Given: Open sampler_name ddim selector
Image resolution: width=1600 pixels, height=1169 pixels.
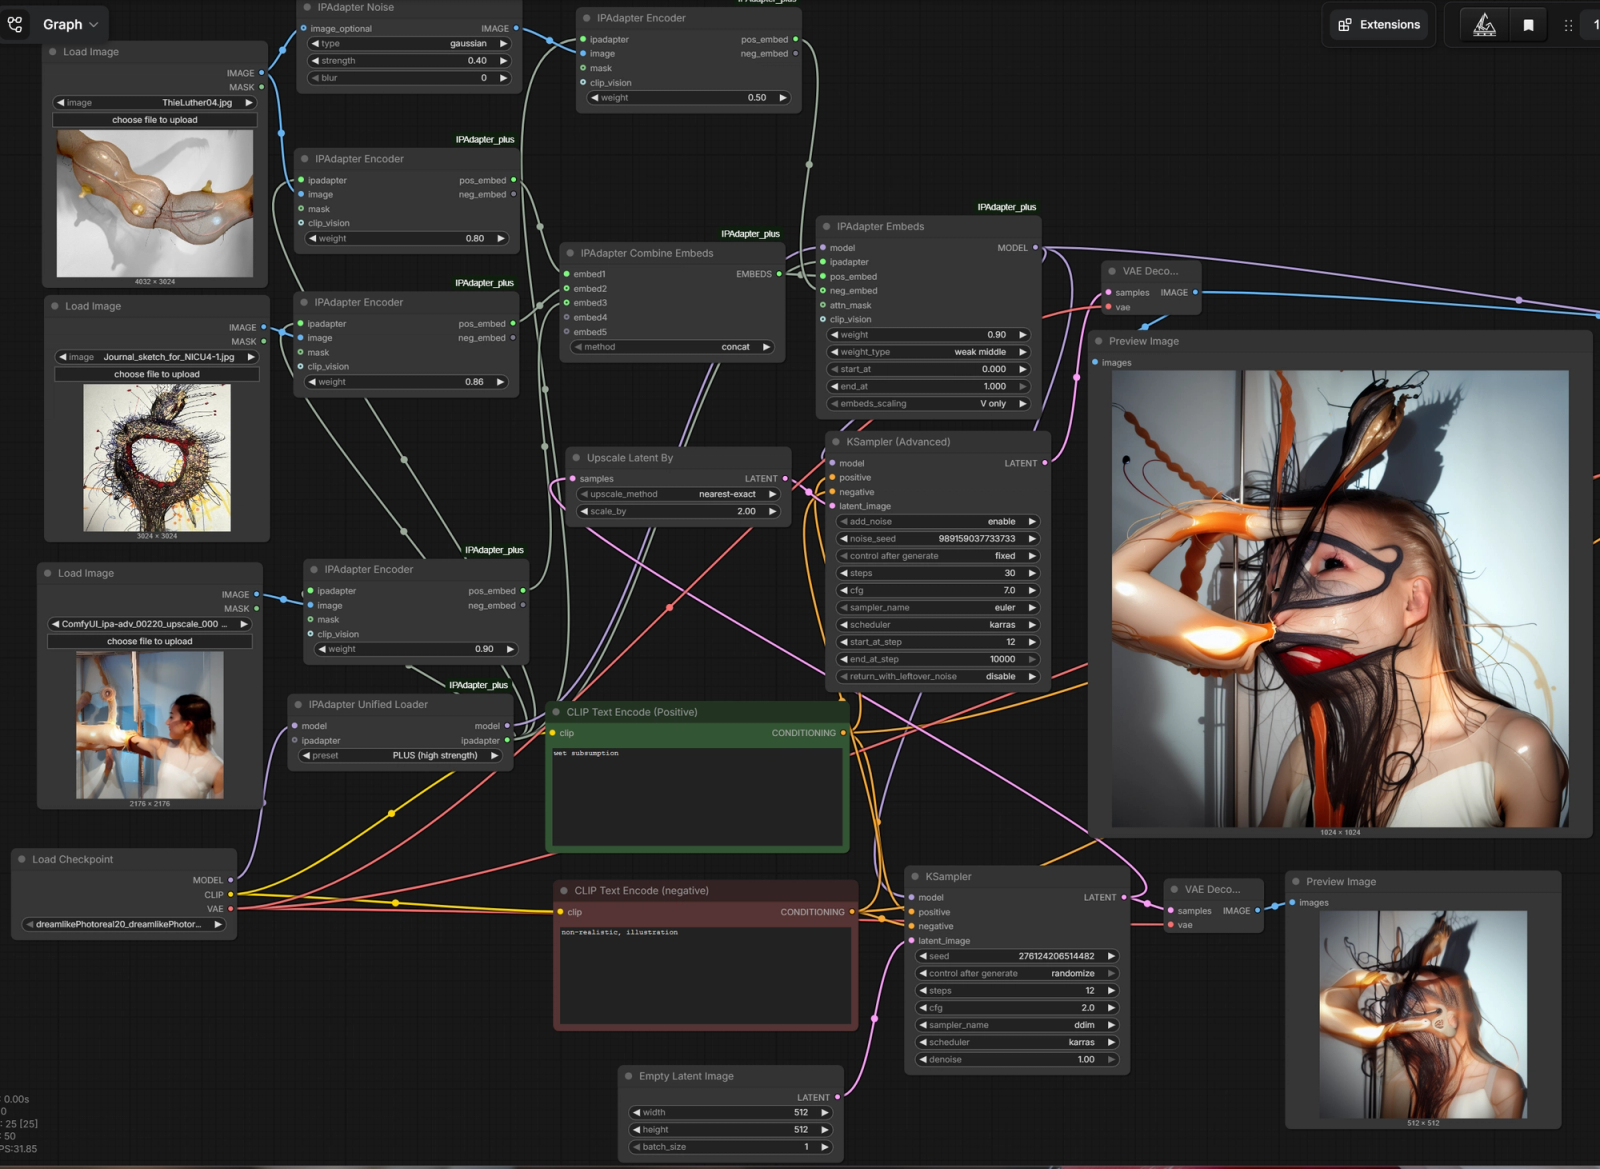Looking at the screenshot, I should (x=1017, y=1025).
